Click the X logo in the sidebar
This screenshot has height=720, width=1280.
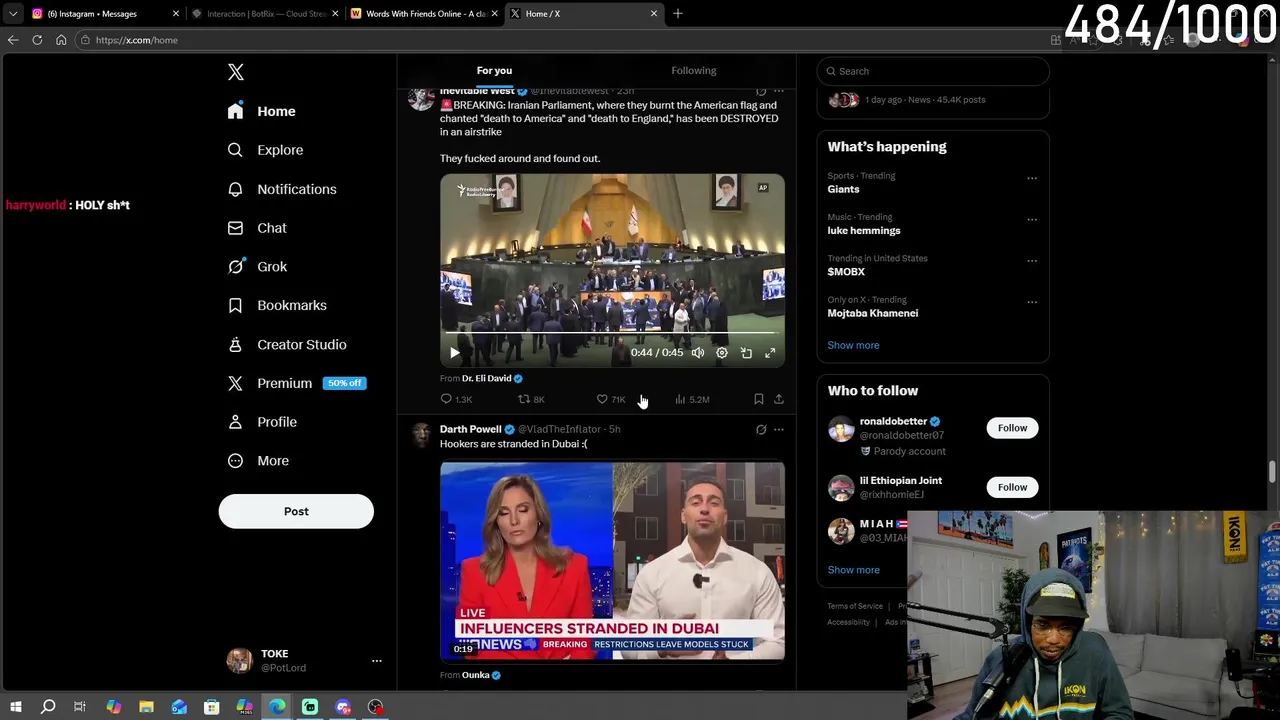(x=236, y=72)
